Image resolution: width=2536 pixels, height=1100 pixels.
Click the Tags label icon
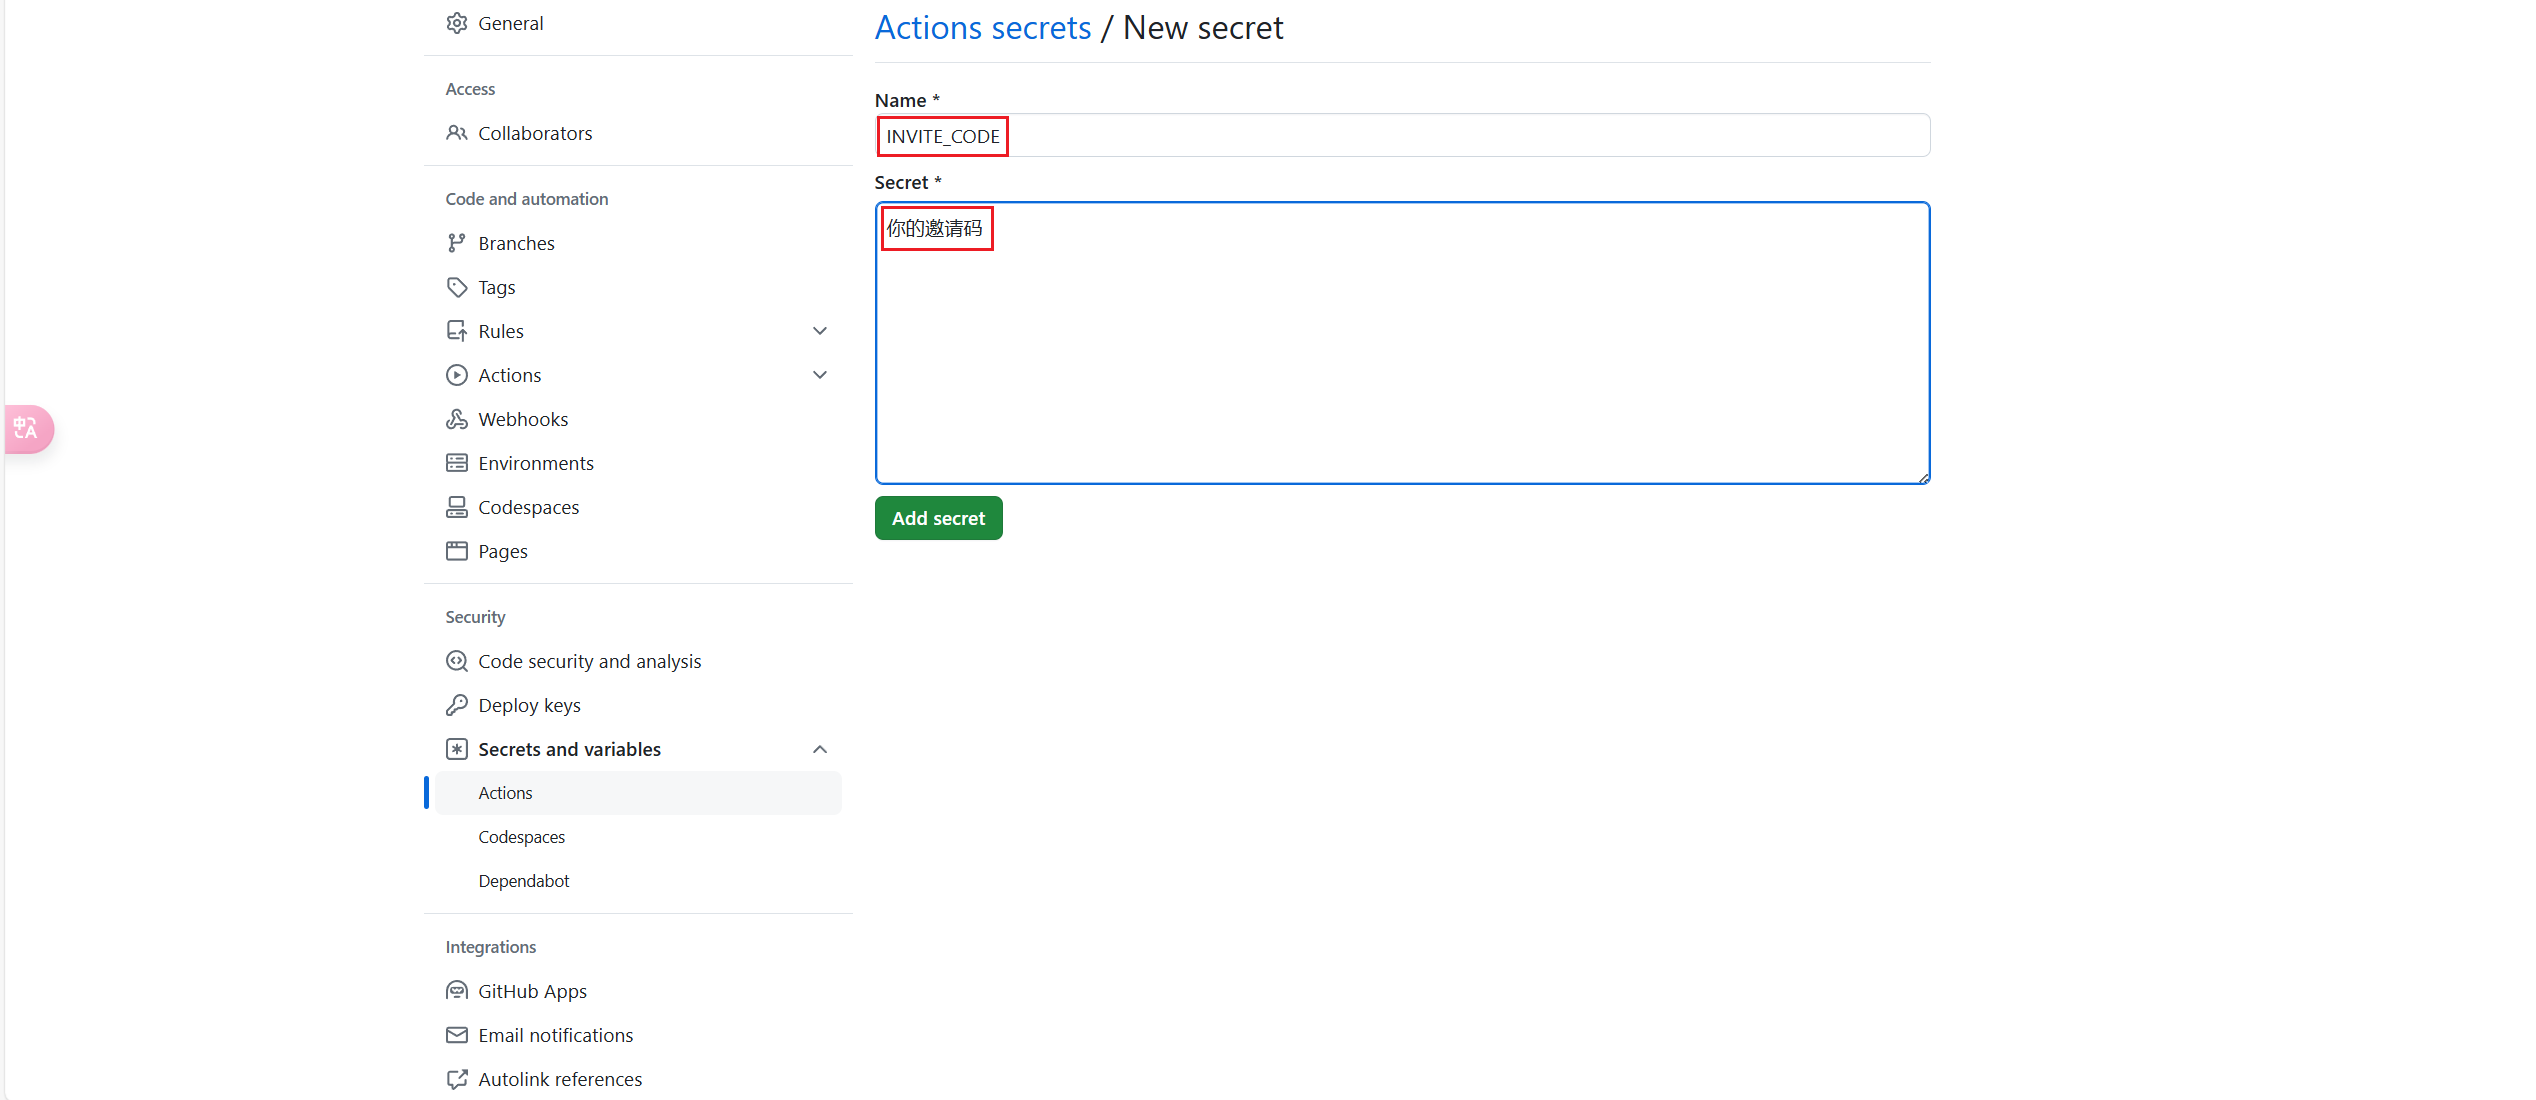coord(457,287)
